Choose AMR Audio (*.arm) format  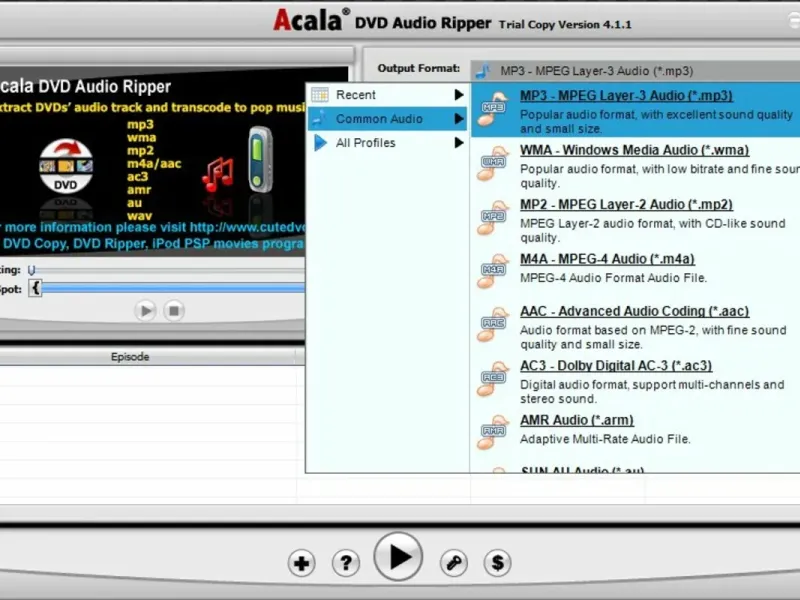(577, 420)
